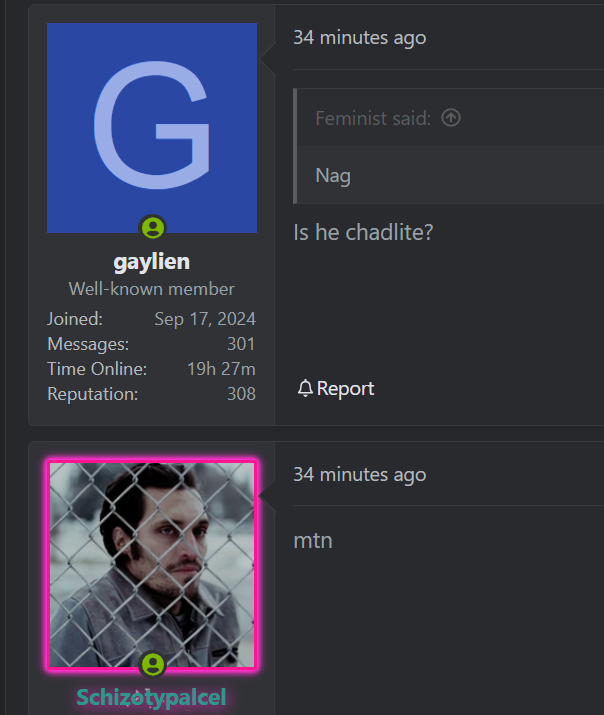The height and width of the screenshot is (715, 604).
Task: Click the reply text 'mtn'
Action: tap(313, 541)
